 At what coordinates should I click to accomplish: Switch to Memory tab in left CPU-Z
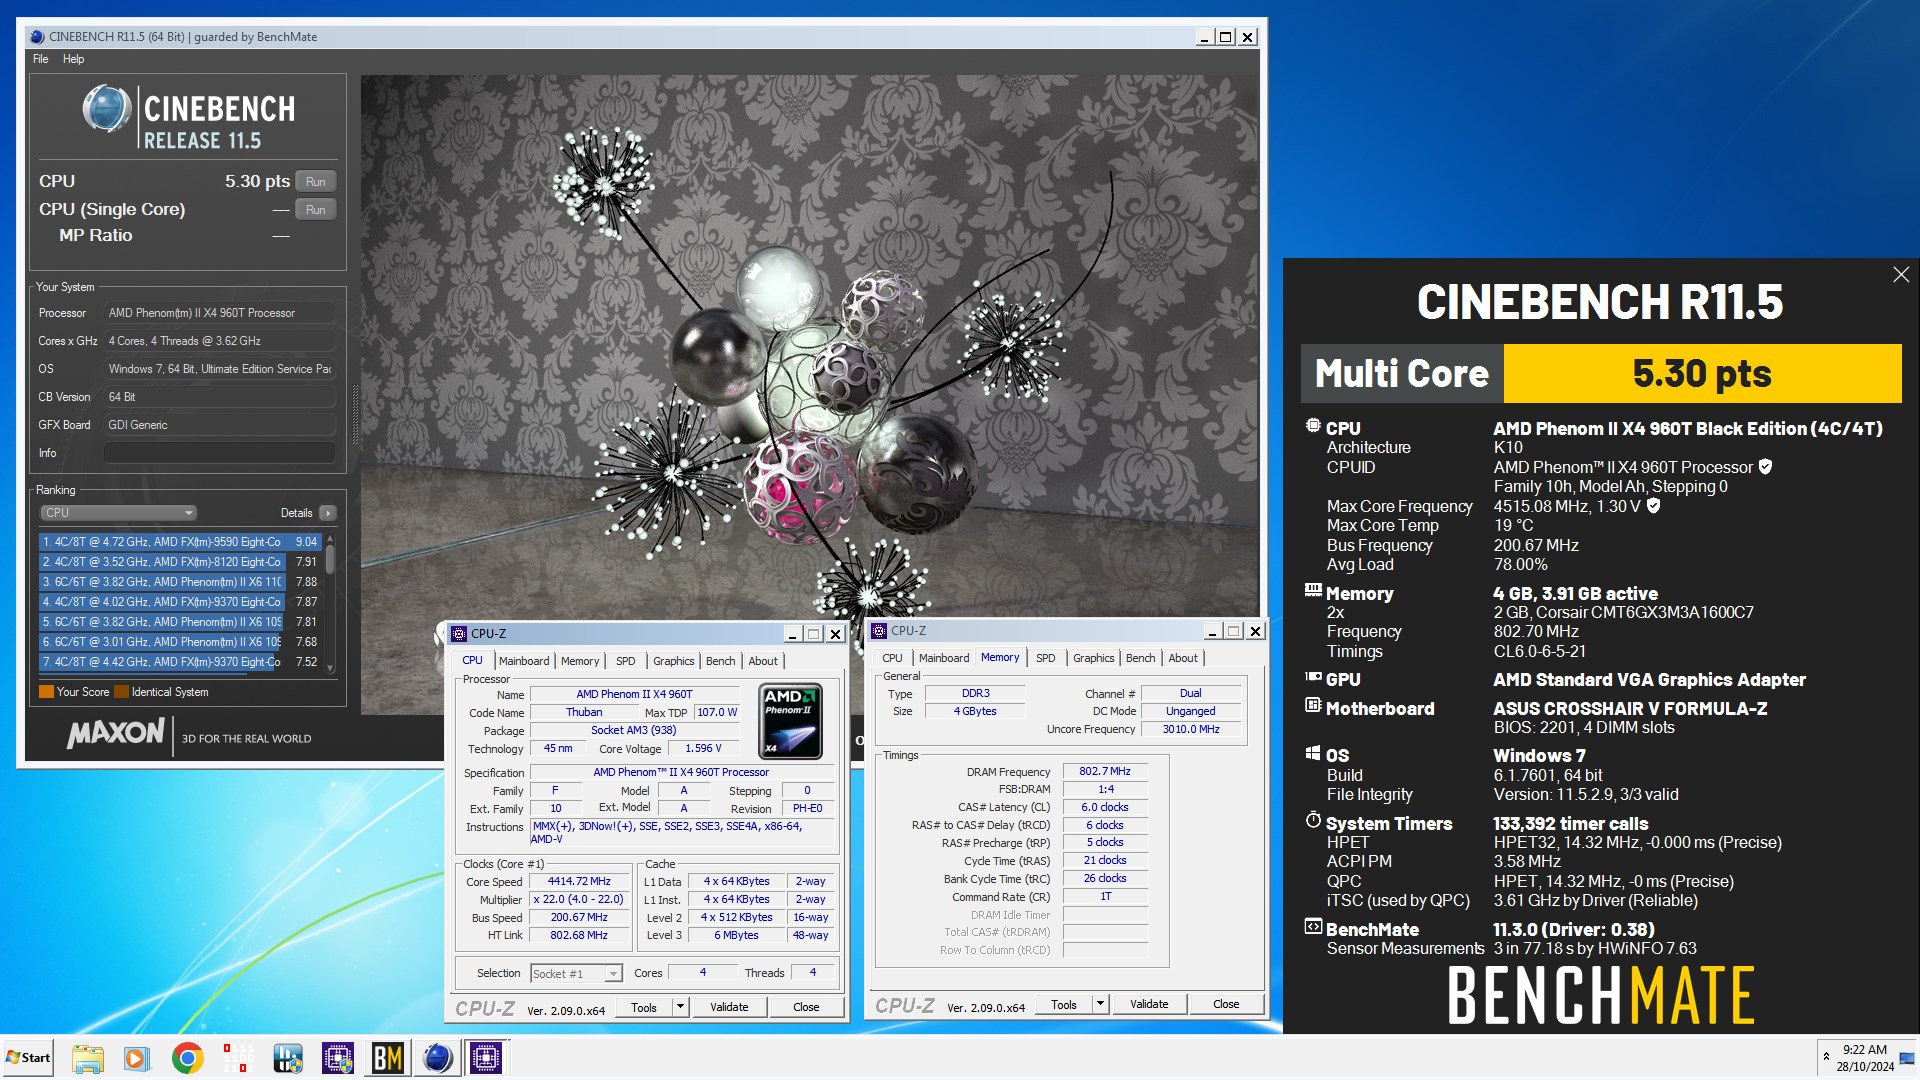[x=580, y=661]
